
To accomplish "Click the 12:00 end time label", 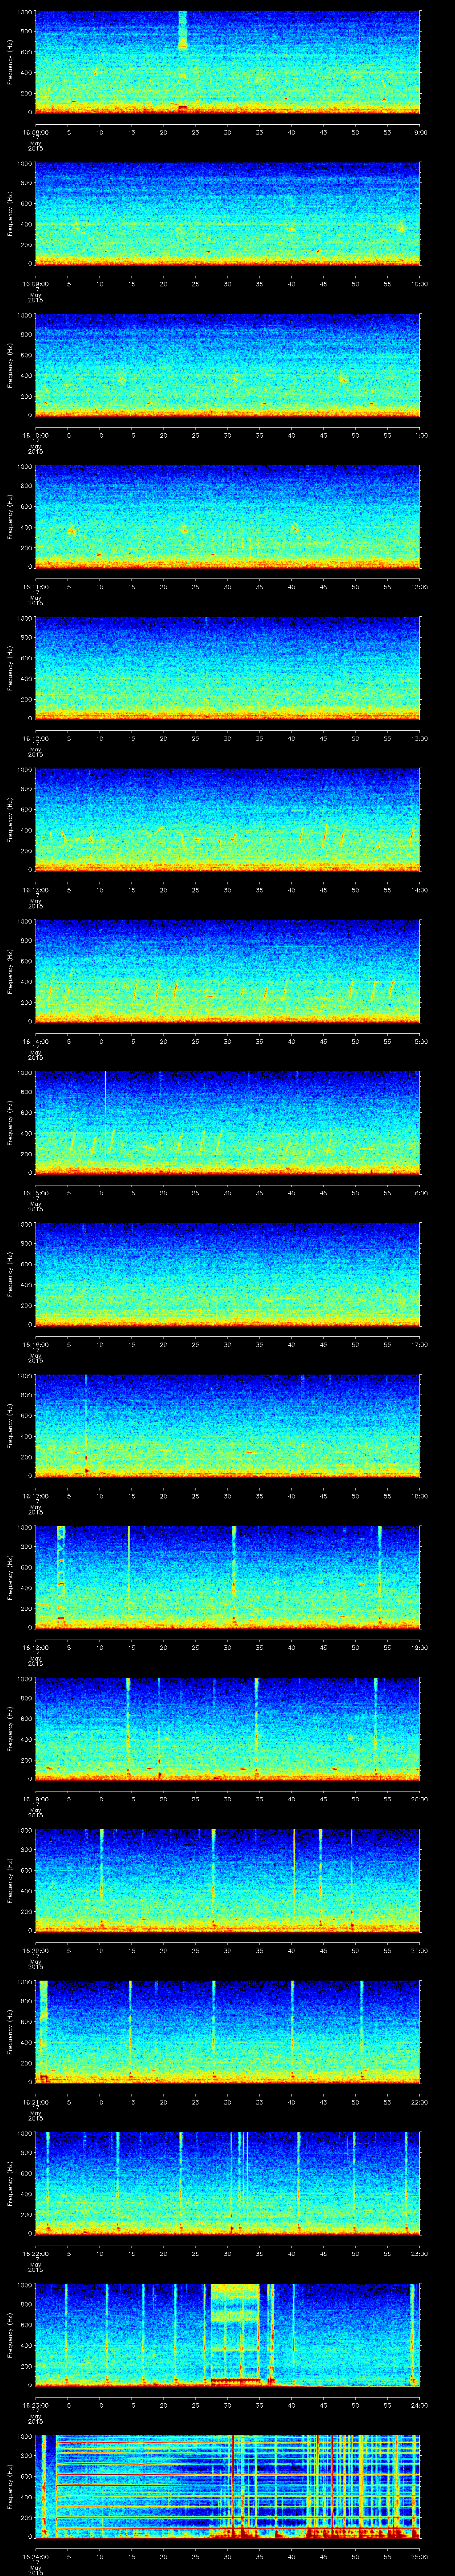I will pyautogui.click(x=419, y=587).
